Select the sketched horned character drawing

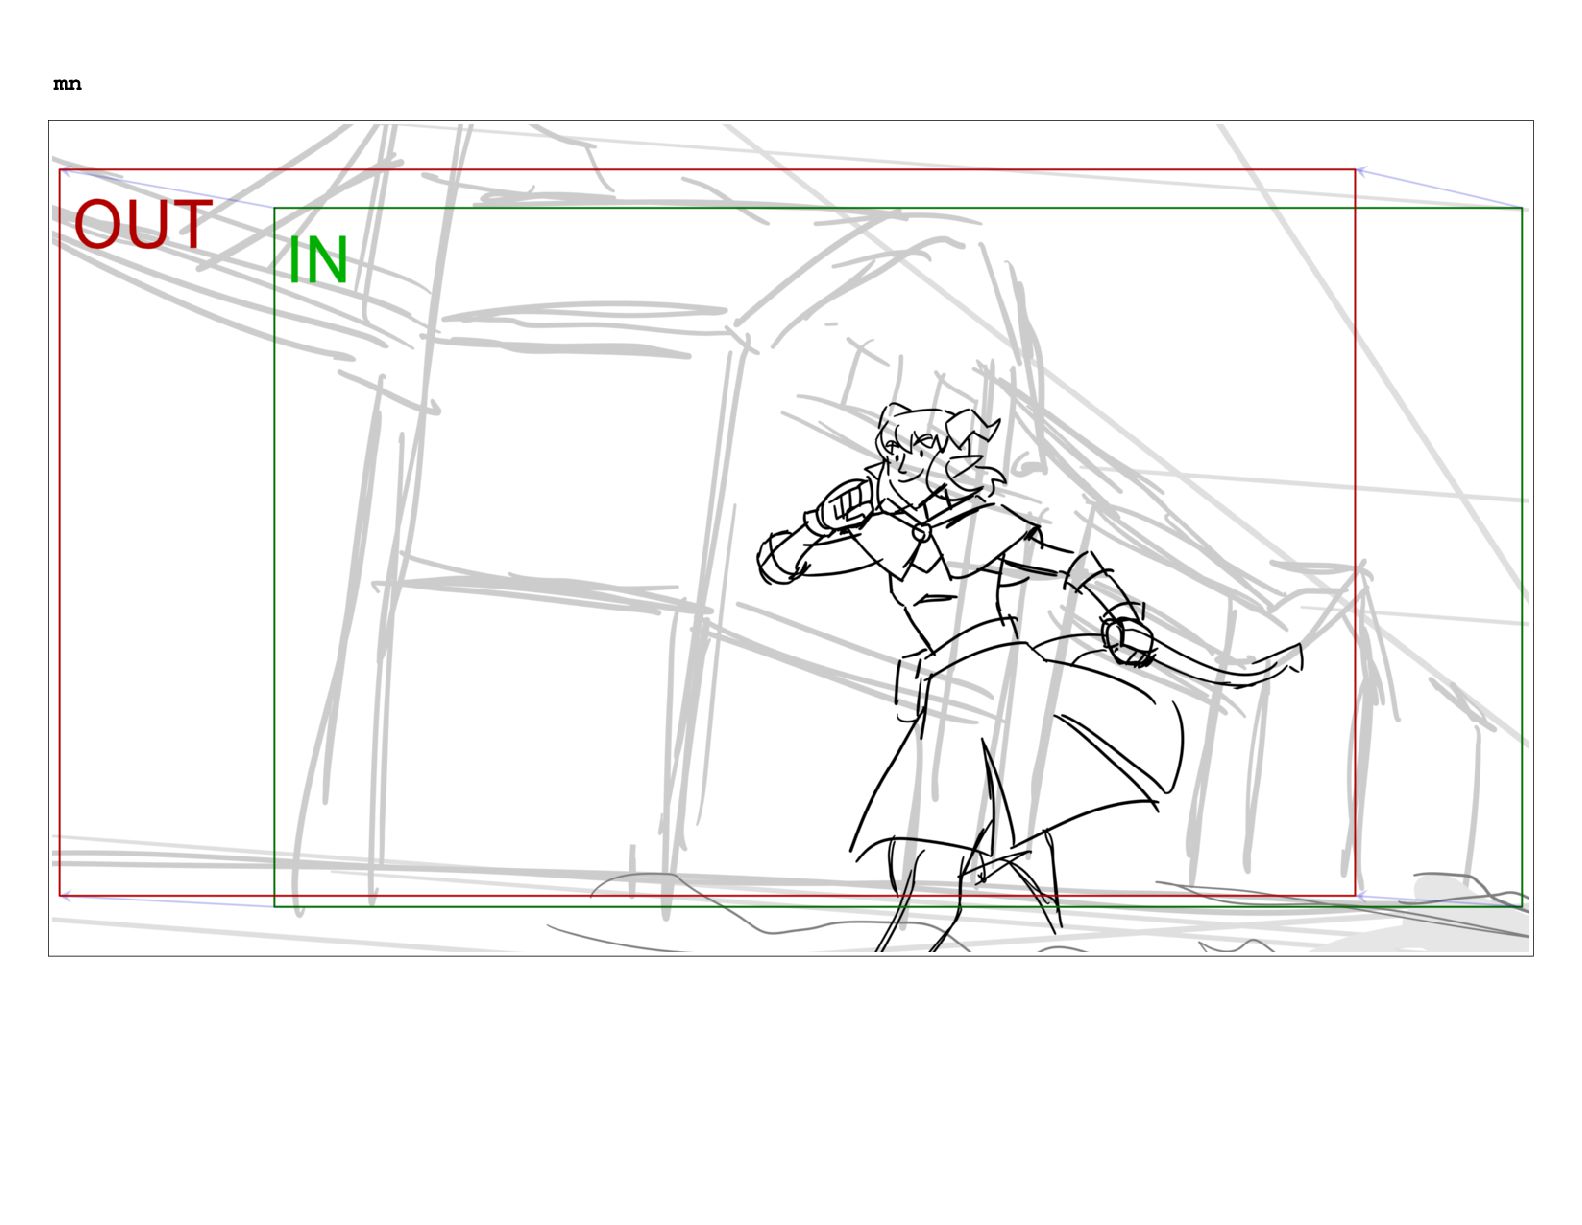click(1030, 676)
